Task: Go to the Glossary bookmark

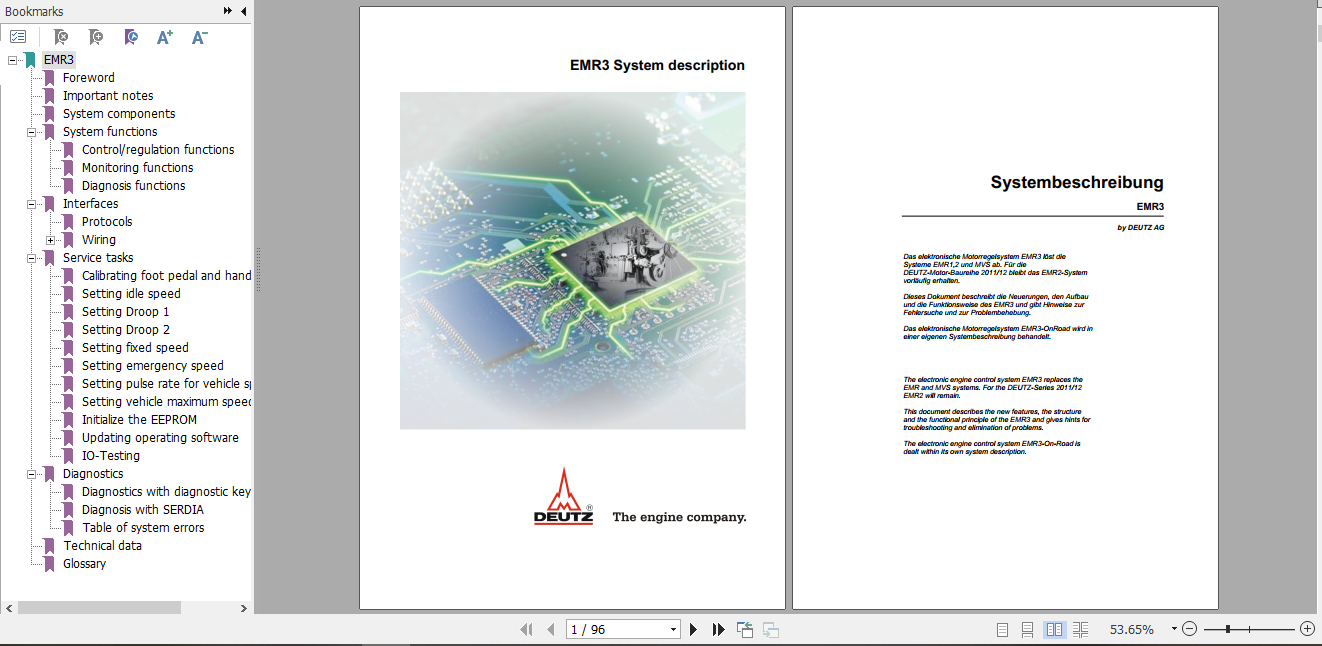Action: pos(84,563)
